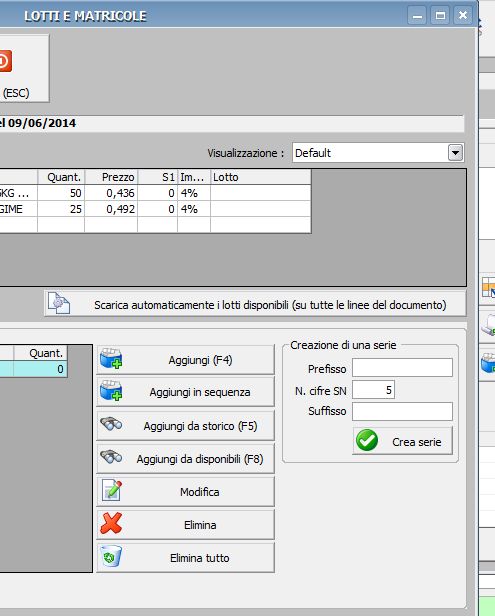The height and width of the screenshot is (616, 495).
Task: Click binoculars icon on Aggiungi da disponibili
Action: click(111, 457)
